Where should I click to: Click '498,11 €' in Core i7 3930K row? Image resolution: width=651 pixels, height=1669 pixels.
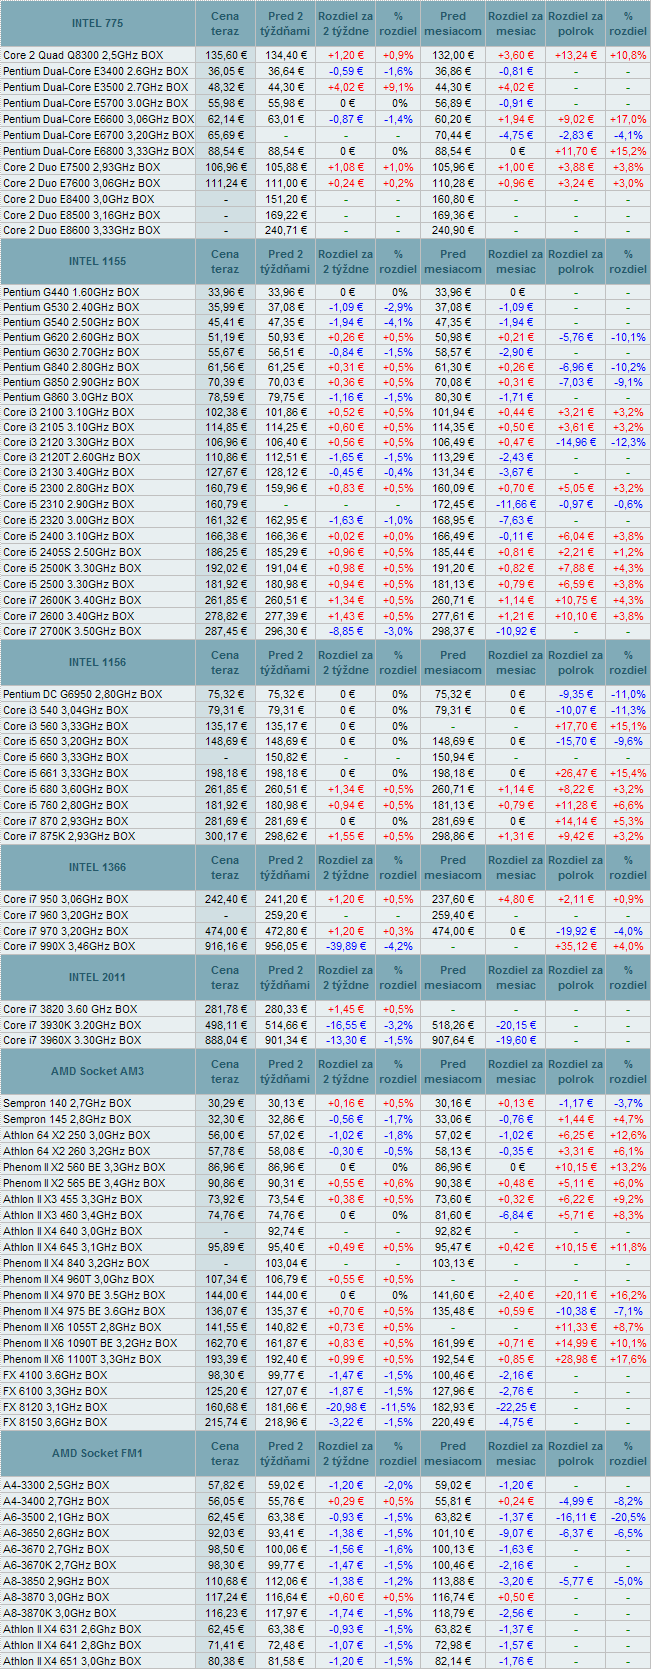[225, 1025]
